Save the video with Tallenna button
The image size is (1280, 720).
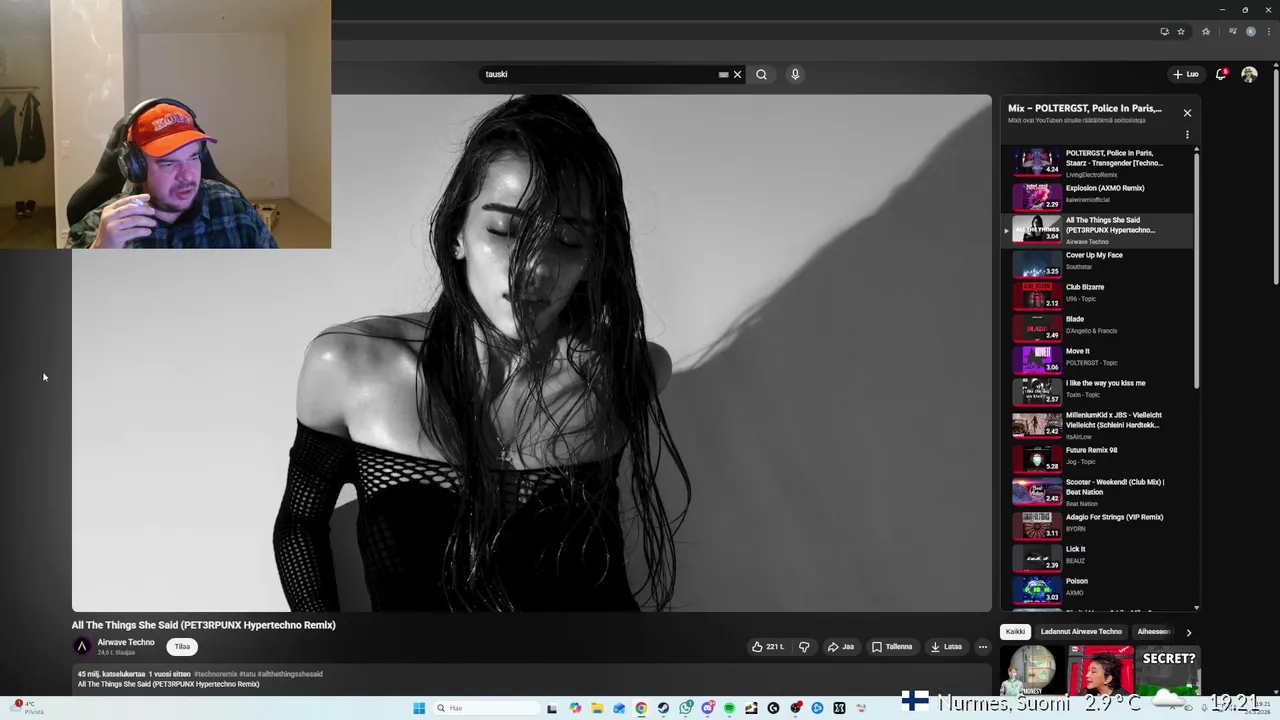click(x=892, y=647)
